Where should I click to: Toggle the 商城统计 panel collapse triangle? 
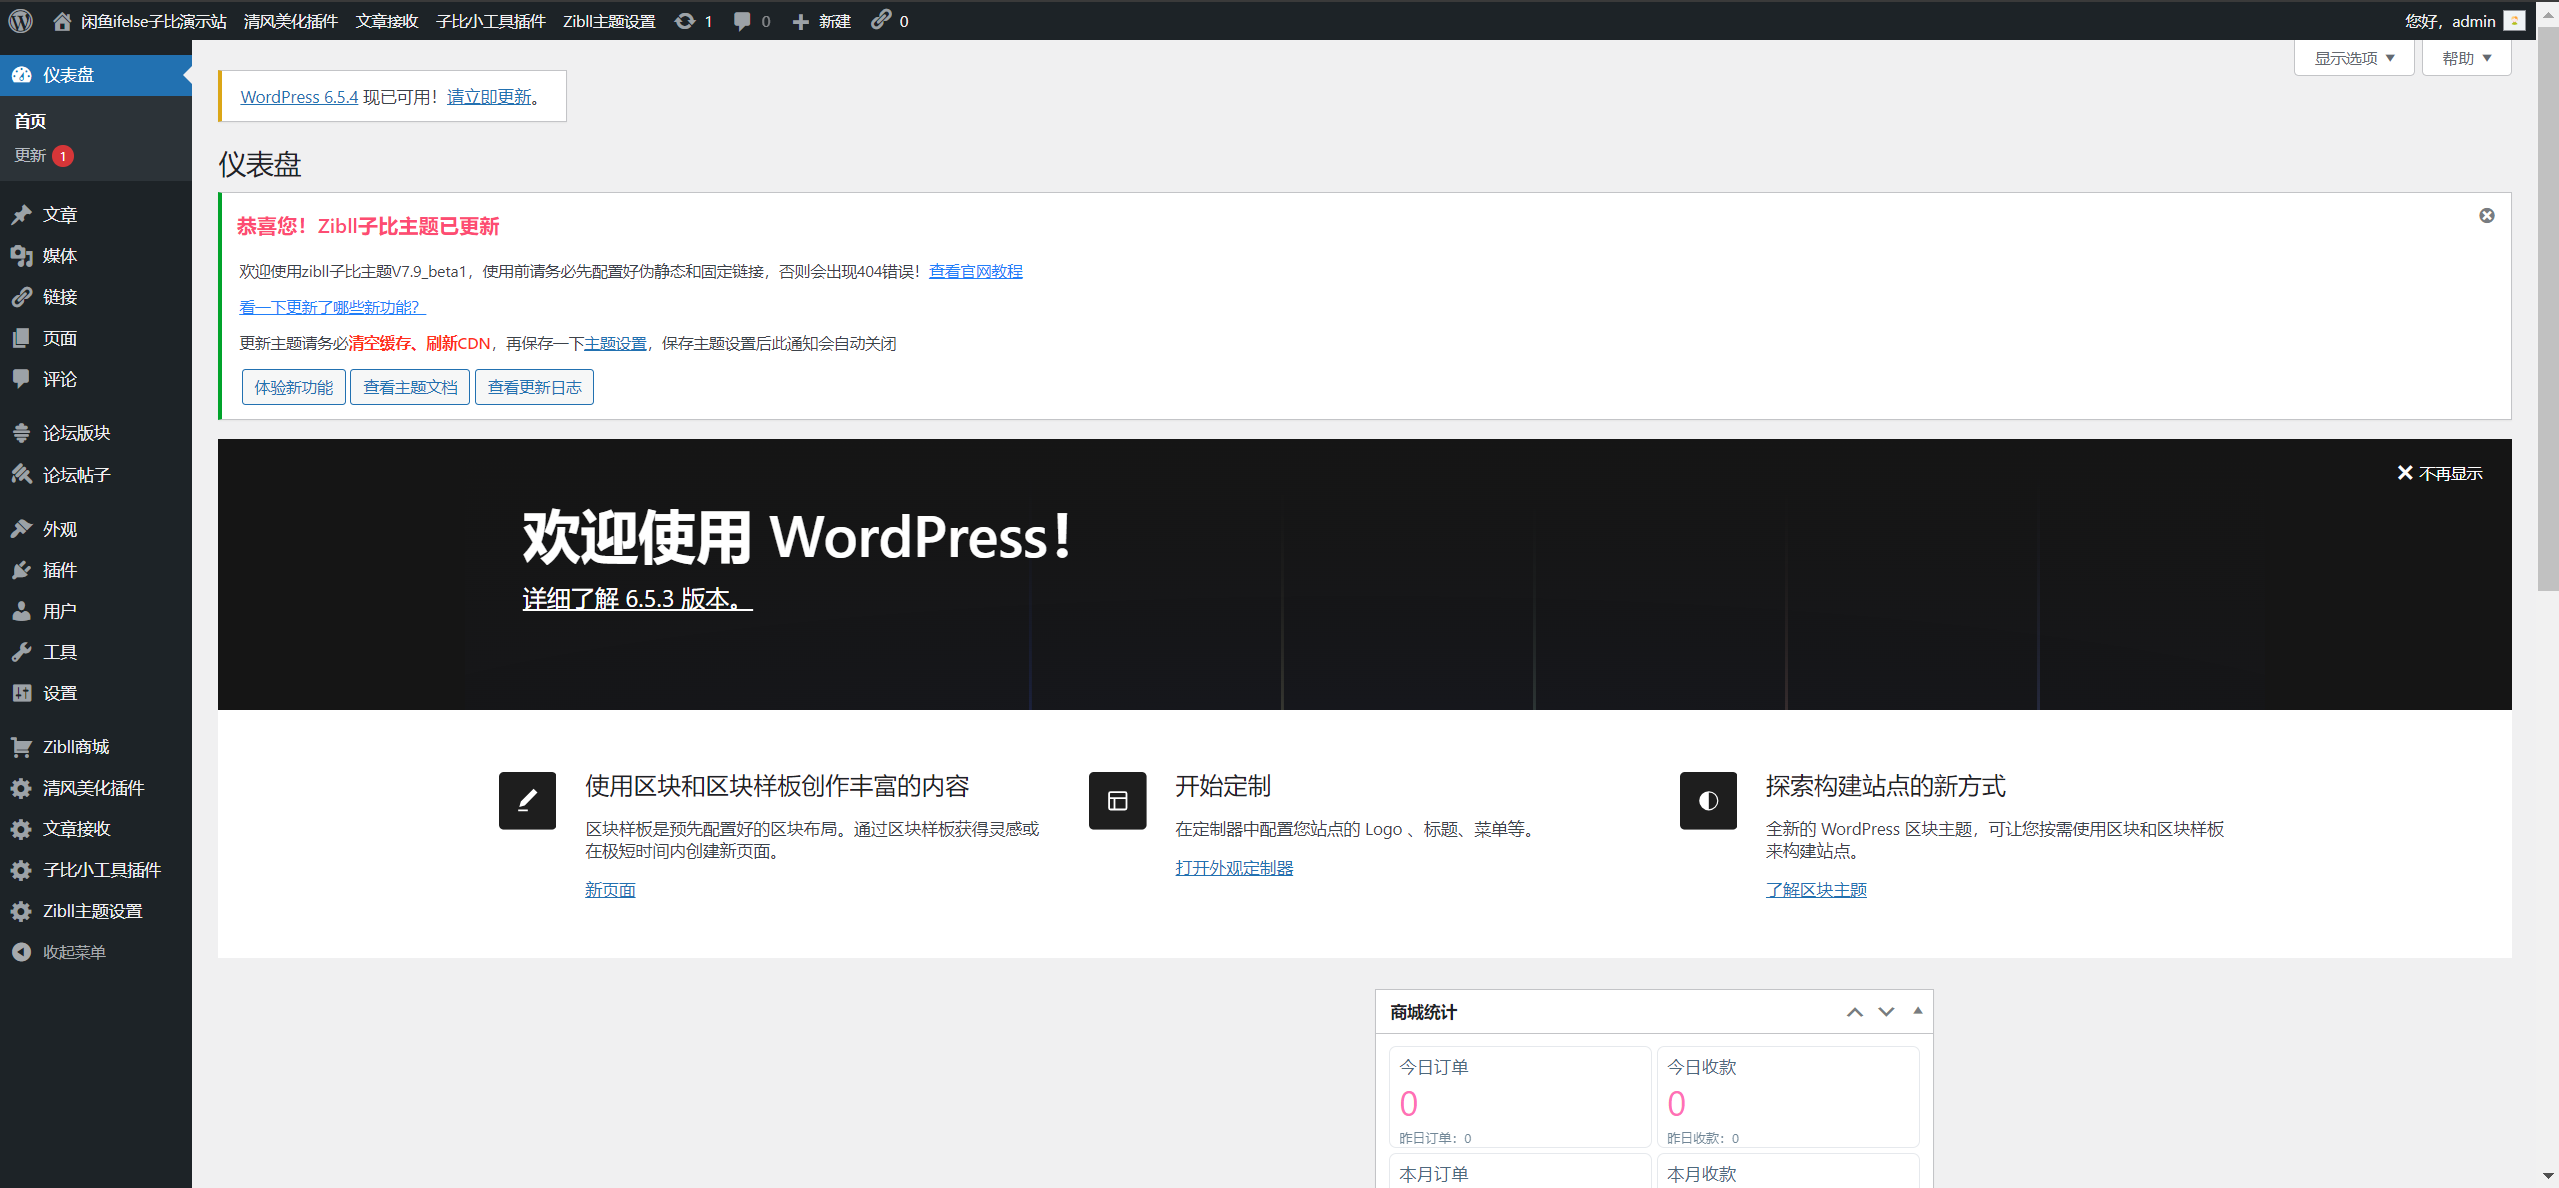point(1918,1011)
